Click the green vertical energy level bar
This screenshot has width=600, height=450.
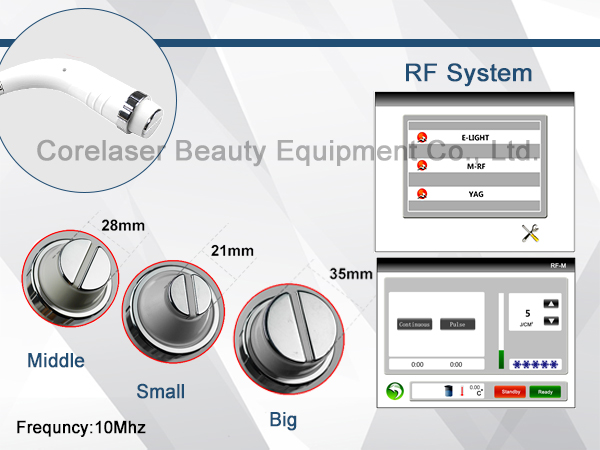500,357
